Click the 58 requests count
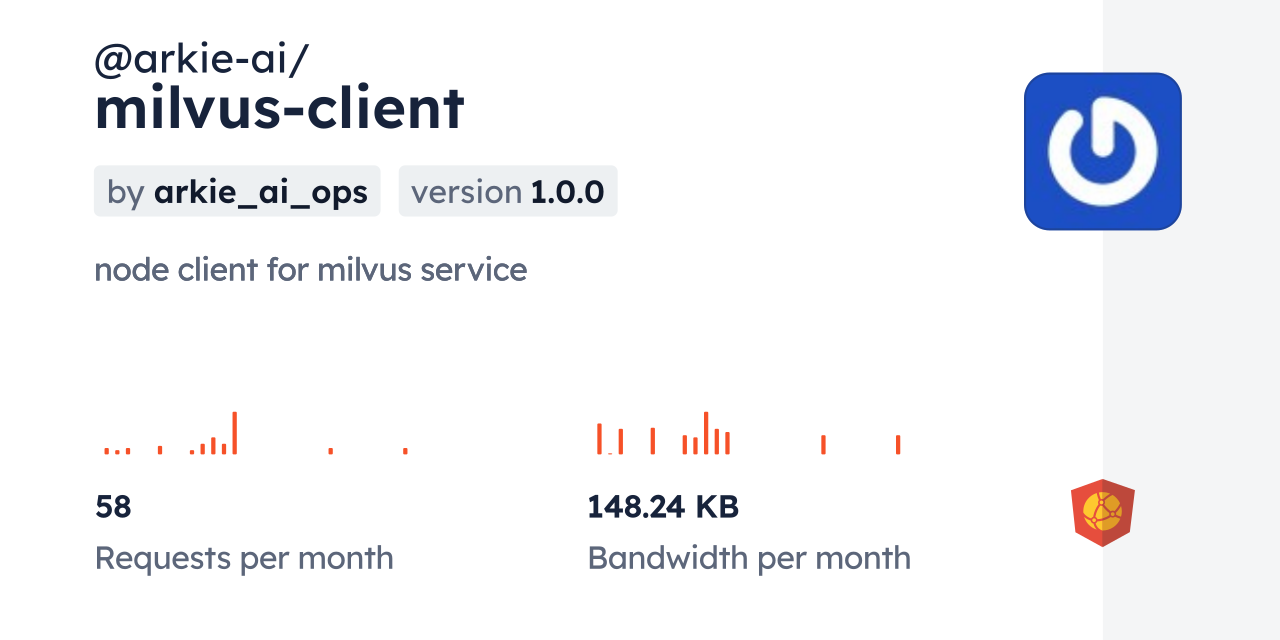This screenshot has height=640, width=1280. coord(113,507)
